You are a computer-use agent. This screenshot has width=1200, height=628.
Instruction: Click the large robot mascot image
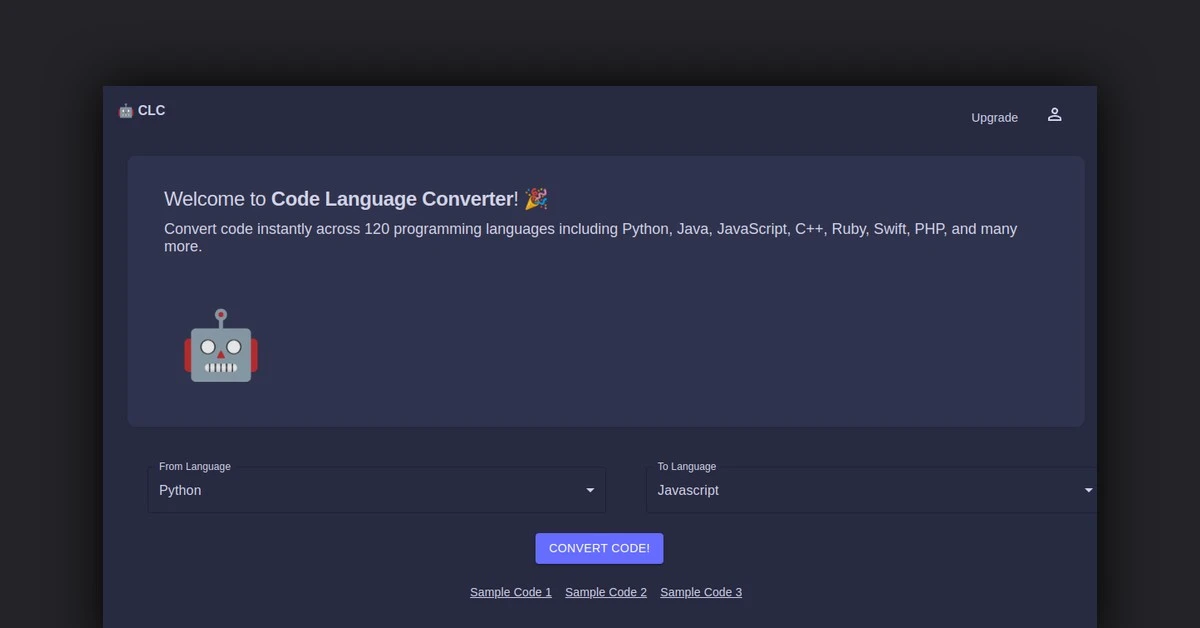(220, 347)
